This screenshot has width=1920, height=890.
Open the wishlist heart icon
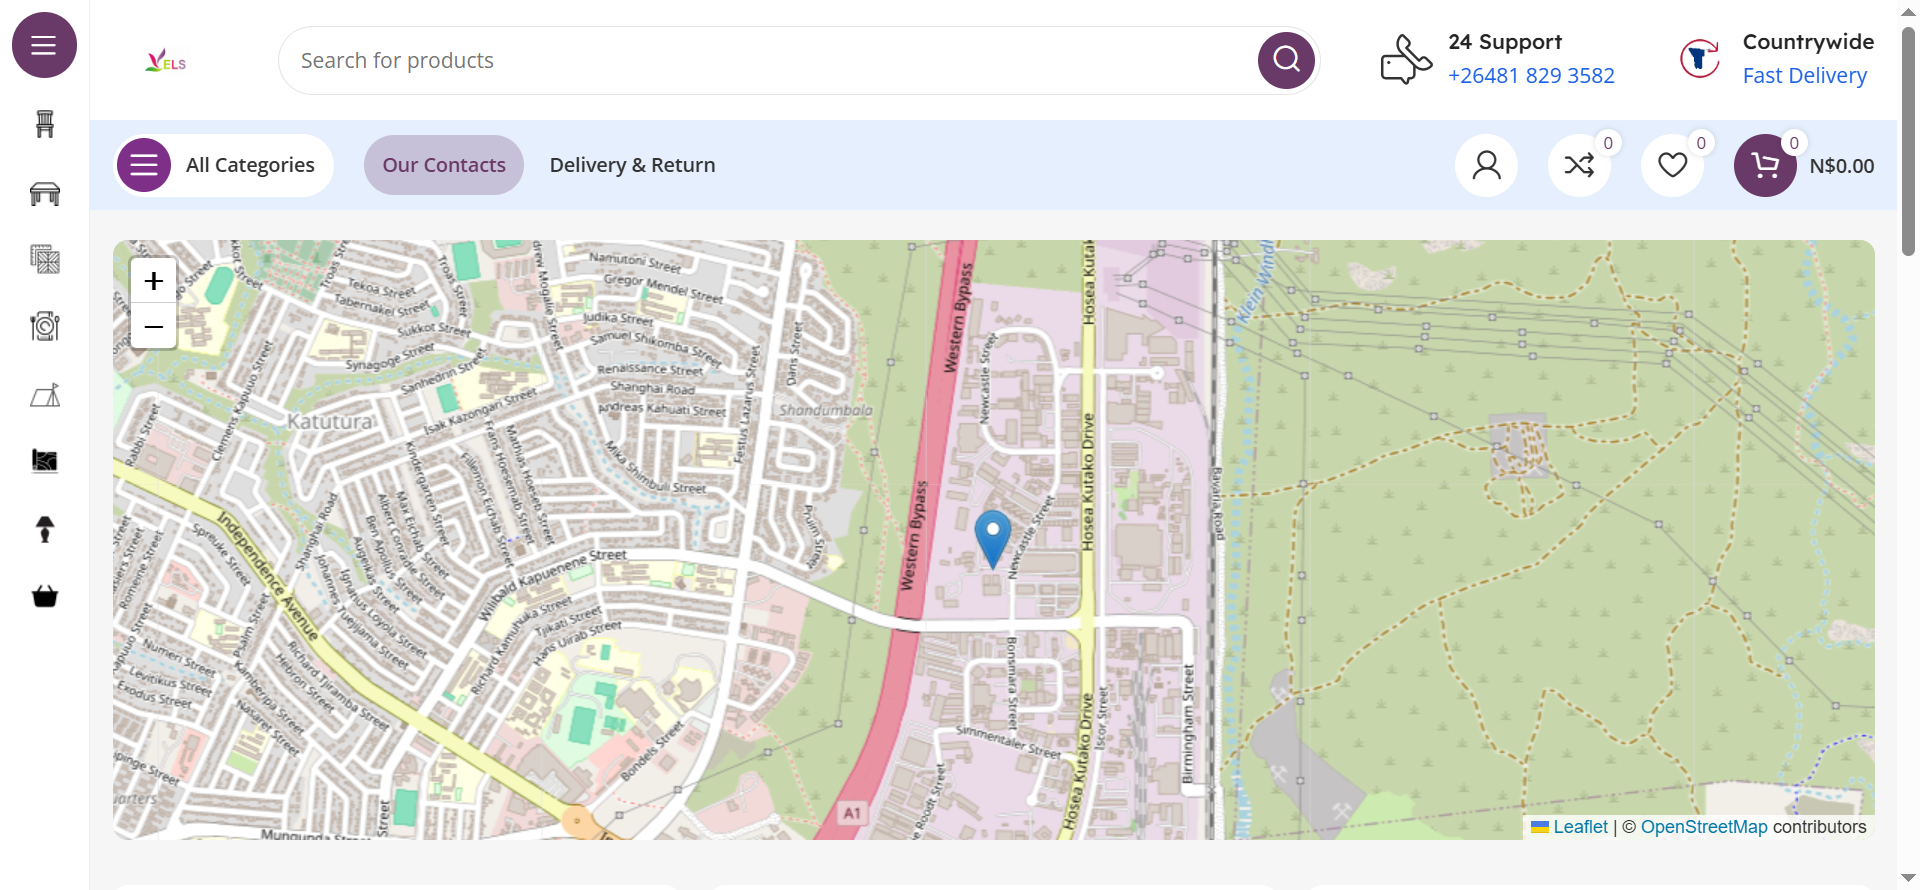[x=1673, y=165]
